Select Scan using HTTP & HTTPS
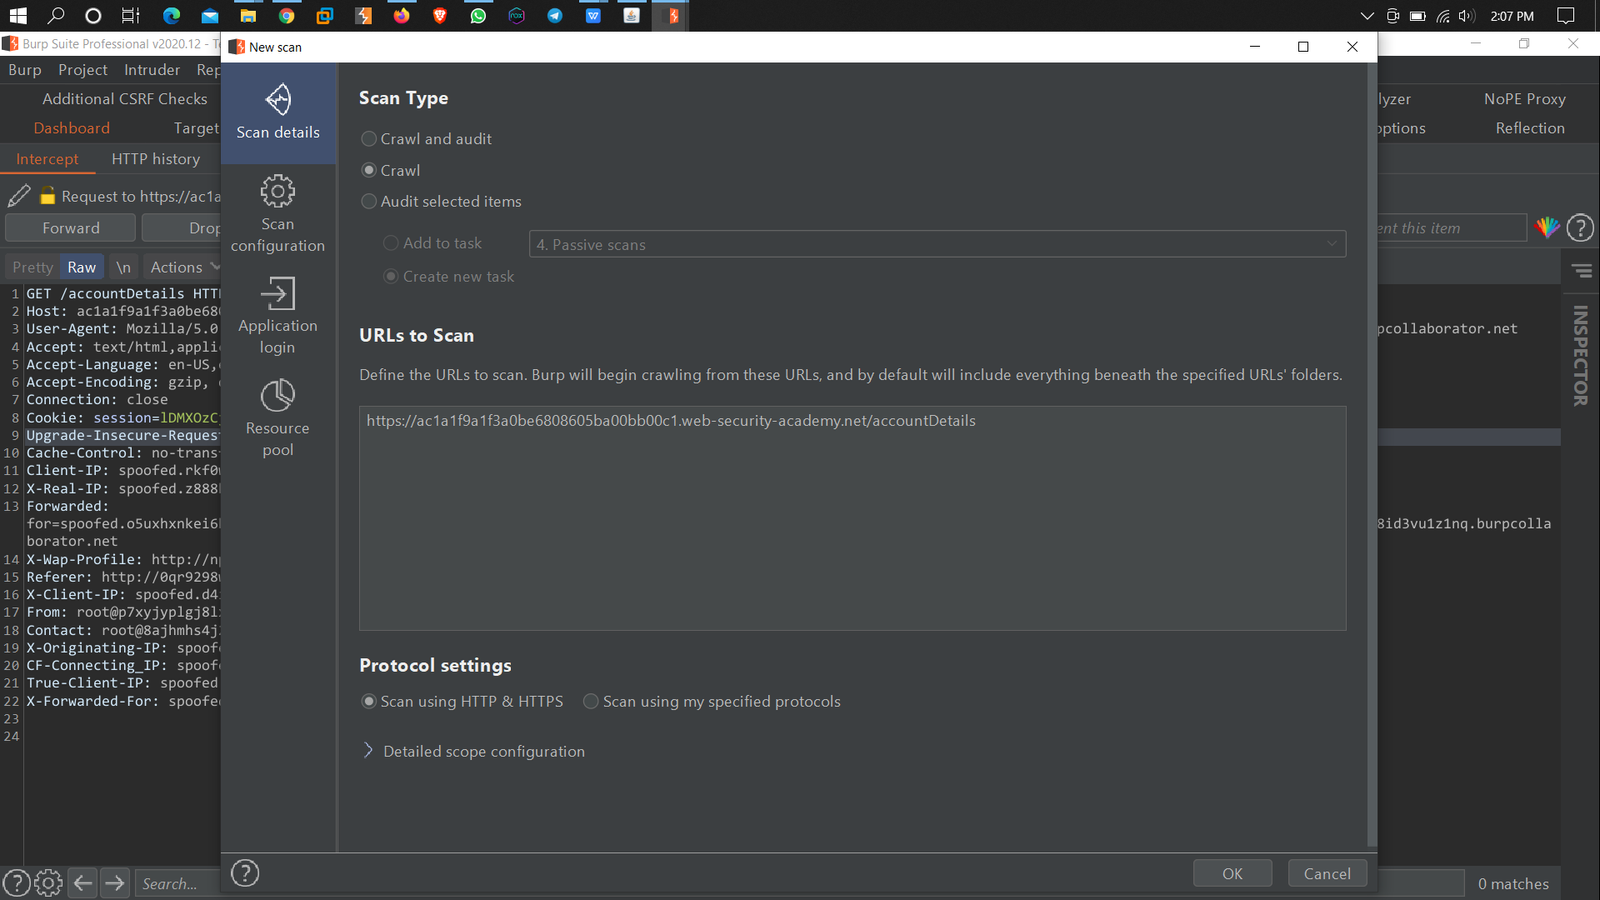1600x900 pixels. (463, 701)
